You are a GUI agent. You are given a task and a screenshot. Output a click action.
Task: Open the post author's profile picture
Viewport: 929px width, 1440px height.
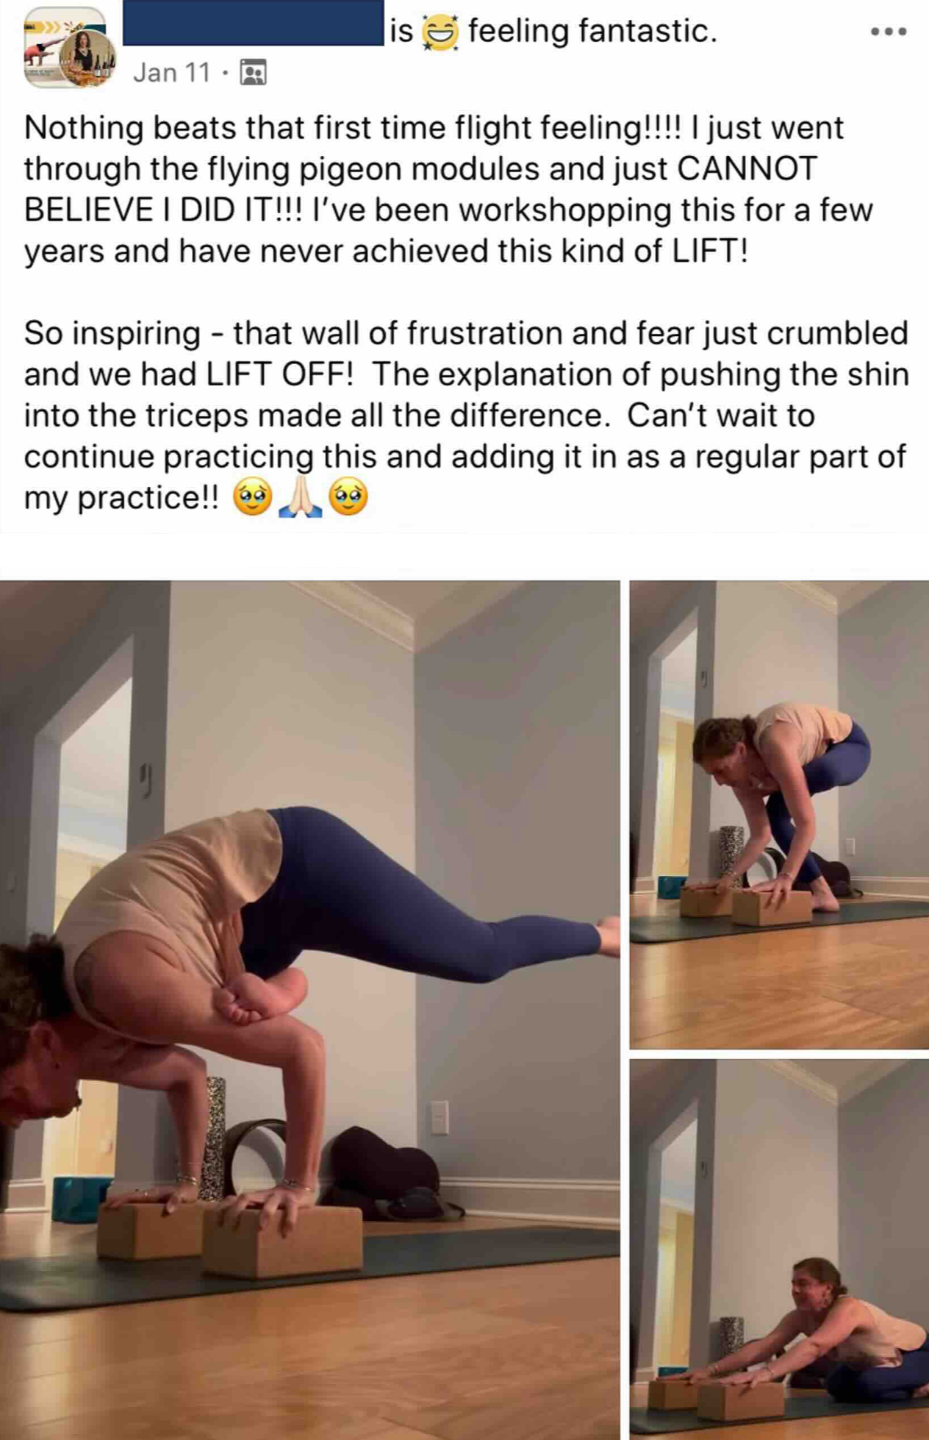coord(66,47)
